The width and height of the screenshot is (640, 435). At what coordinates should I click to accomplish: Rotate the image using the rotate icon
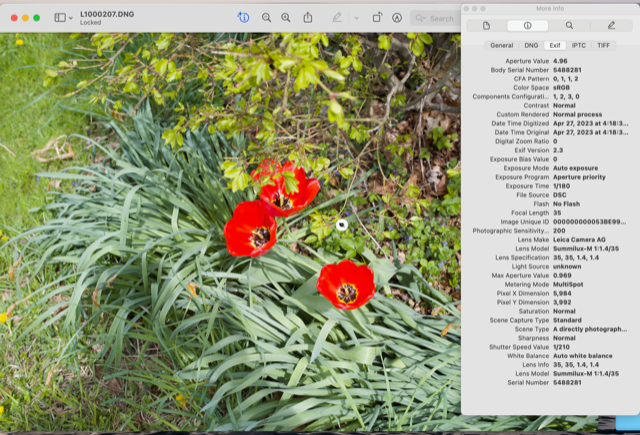point(377,17)
